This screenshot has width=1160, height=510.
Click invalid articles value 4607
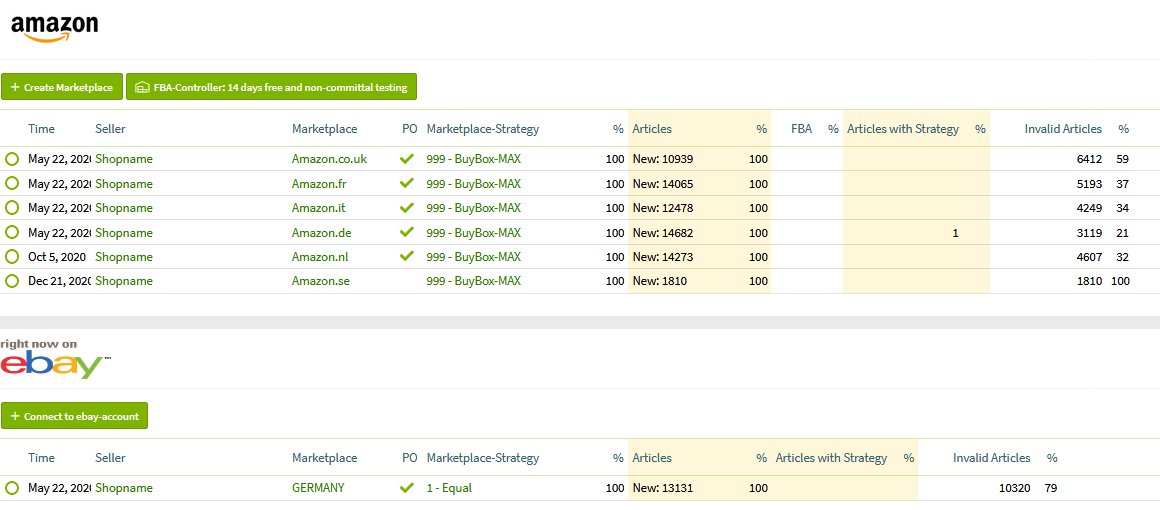1090,257
